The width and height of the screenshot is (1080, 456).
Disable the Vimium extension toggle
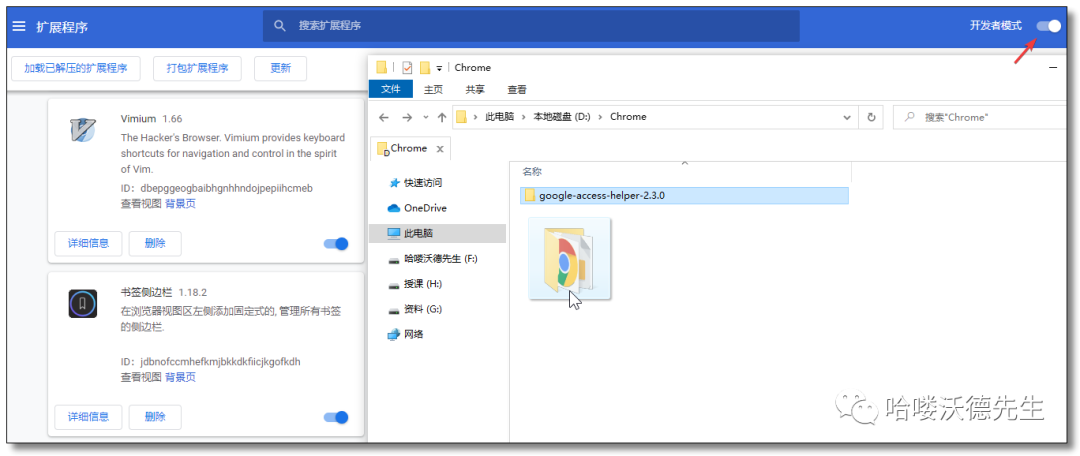coord(336,243)
